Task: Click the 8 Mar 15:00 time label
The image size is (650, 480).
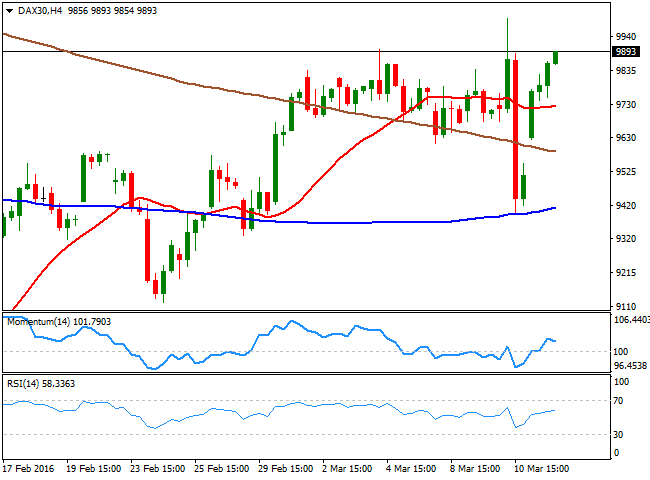Action: pyautogui.click(x=475, y=469)
